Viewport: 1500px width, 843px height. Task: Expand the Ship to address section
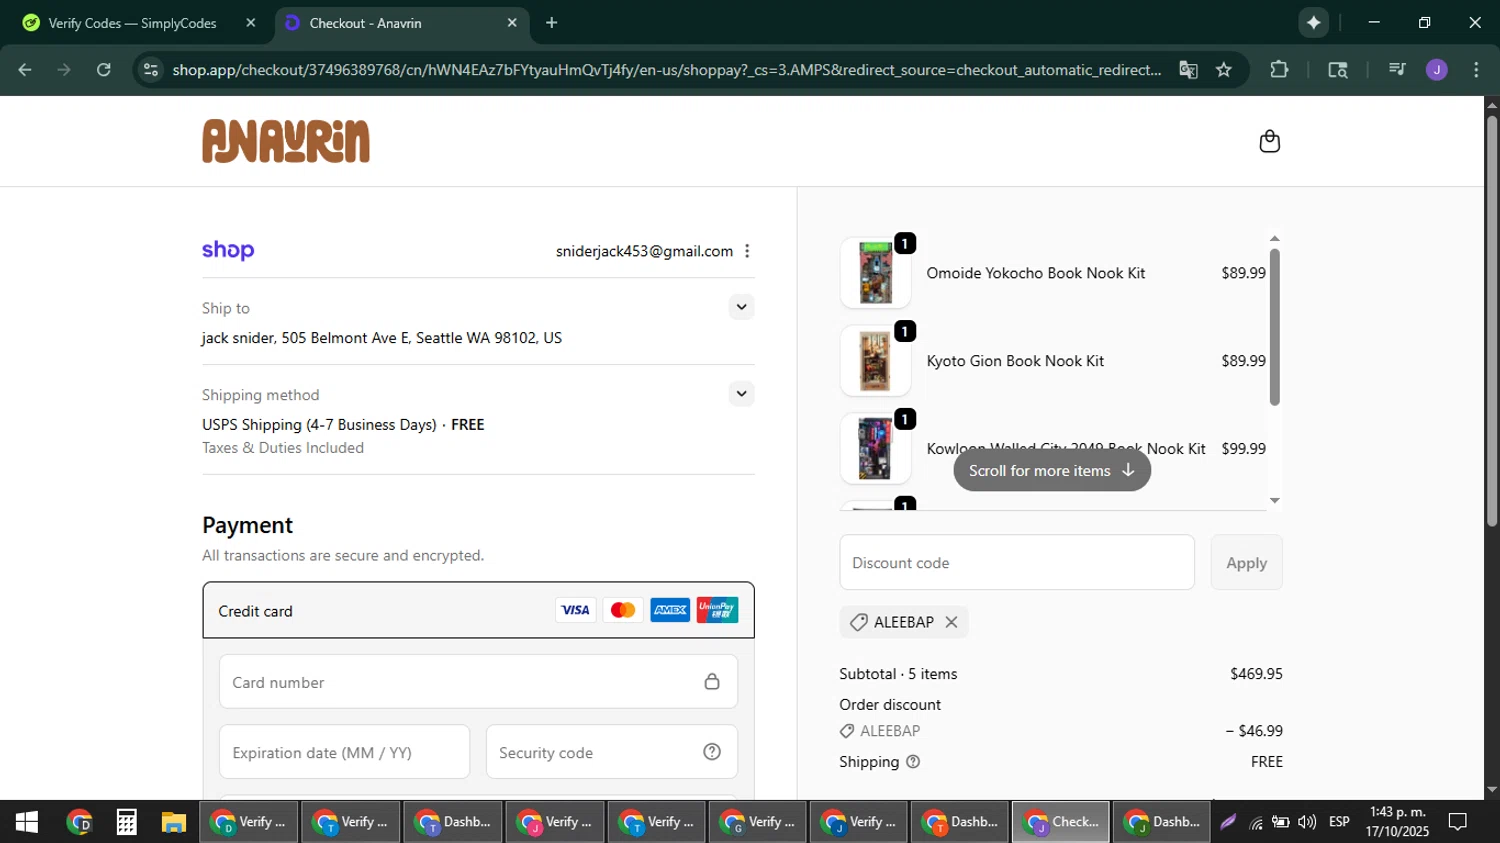741,307
